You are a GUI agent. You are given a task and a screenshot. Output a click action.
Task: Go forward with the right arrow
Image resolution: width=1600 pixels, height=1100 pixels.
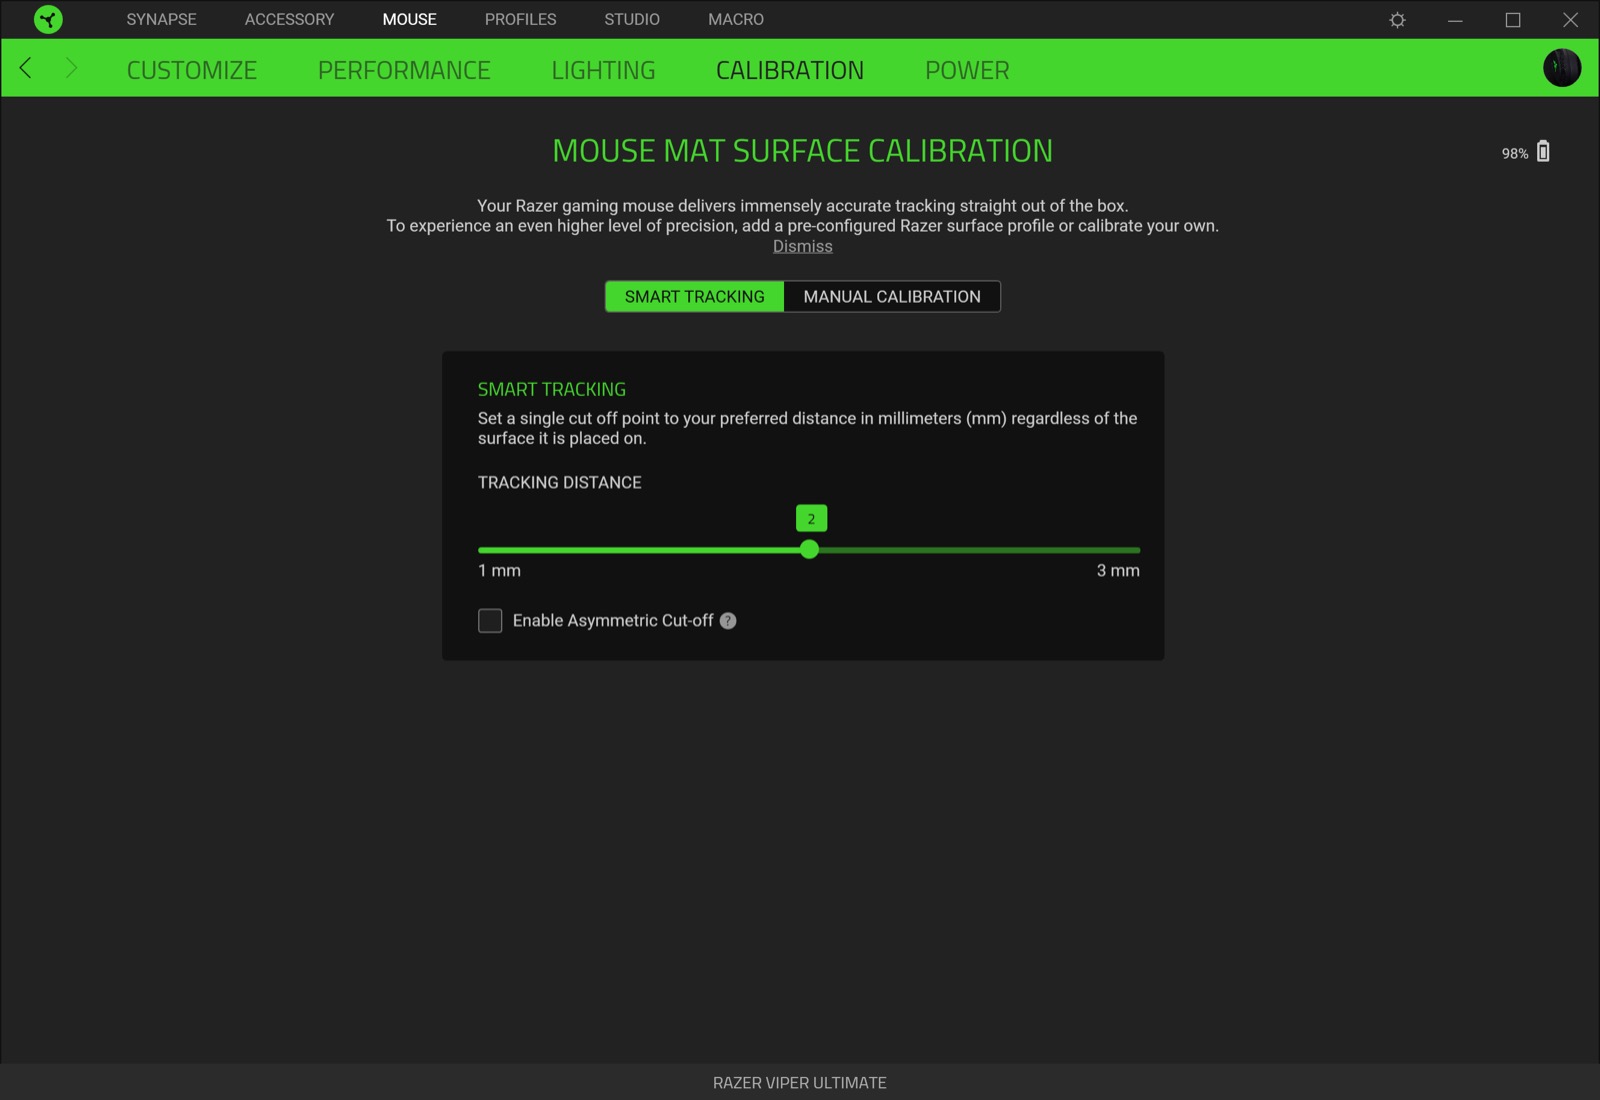[x=71, y=68]
